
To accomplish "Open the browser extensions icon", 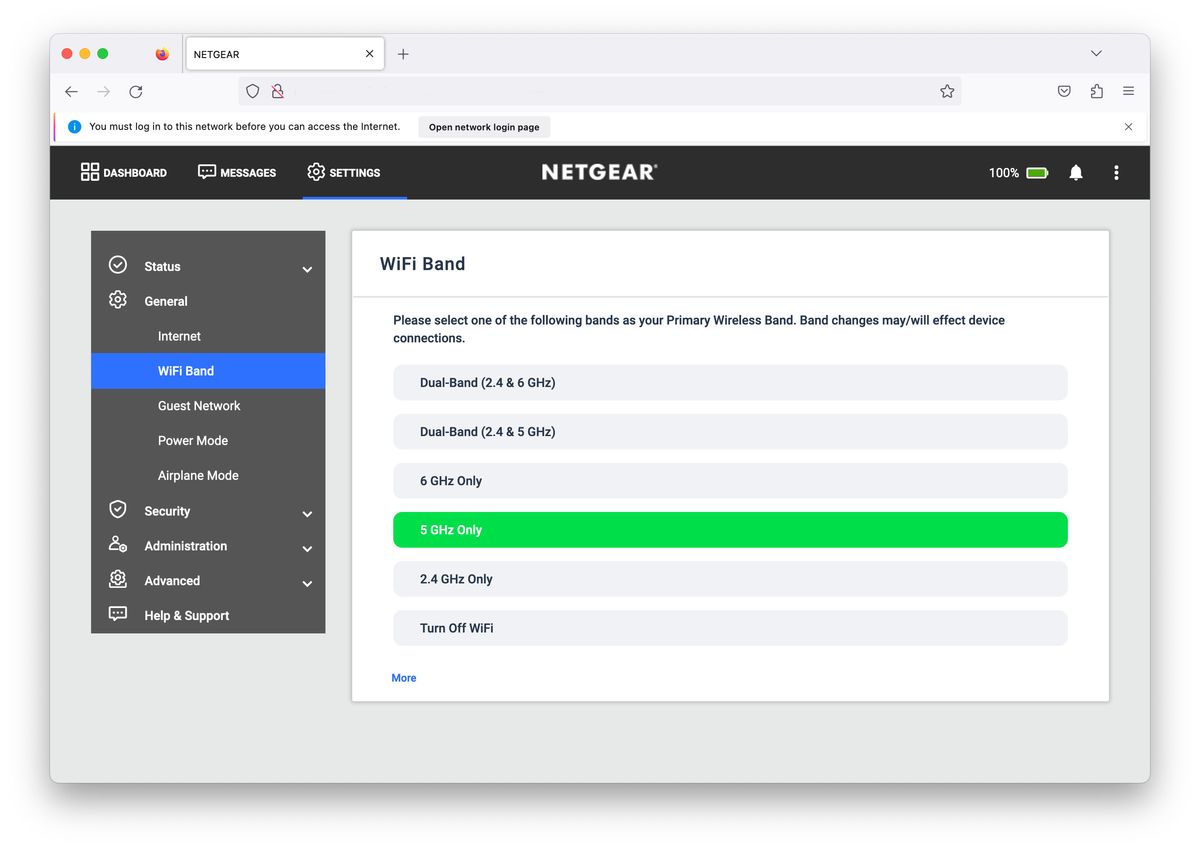I will click(x=1096, y=91).
